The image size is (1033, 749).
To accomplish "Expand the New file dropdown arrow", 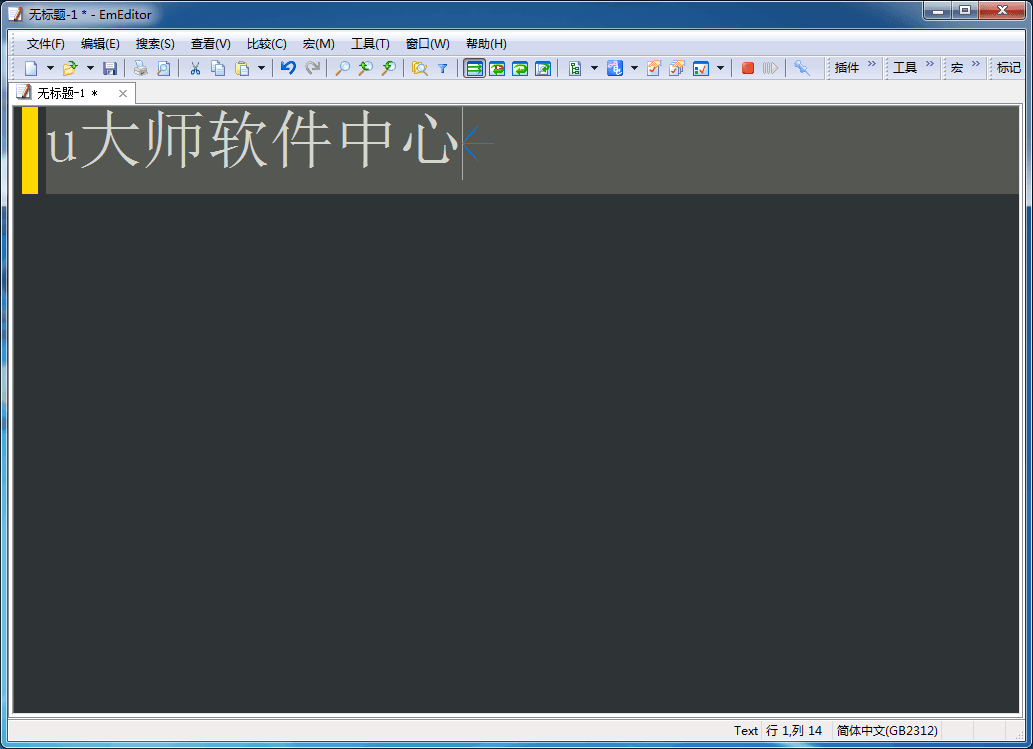I will [51, 68].
